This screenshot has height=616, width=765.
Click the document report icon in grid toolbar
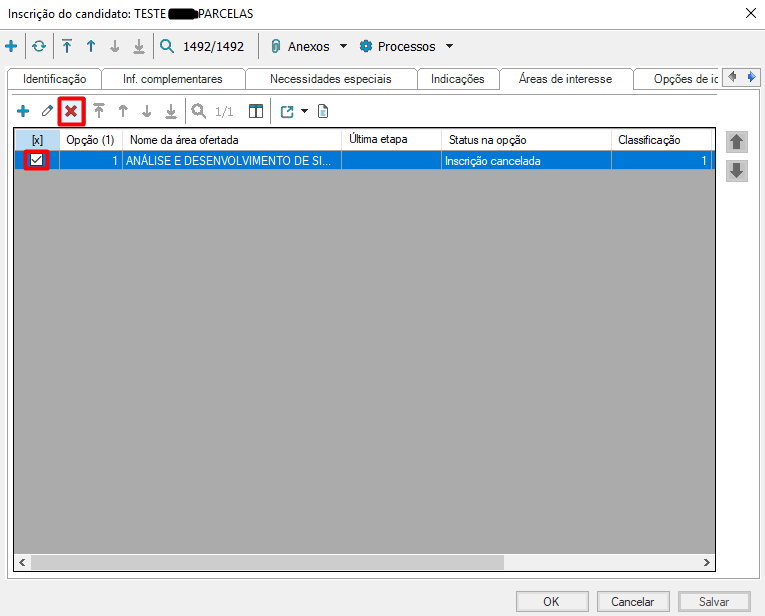(323, 111)
